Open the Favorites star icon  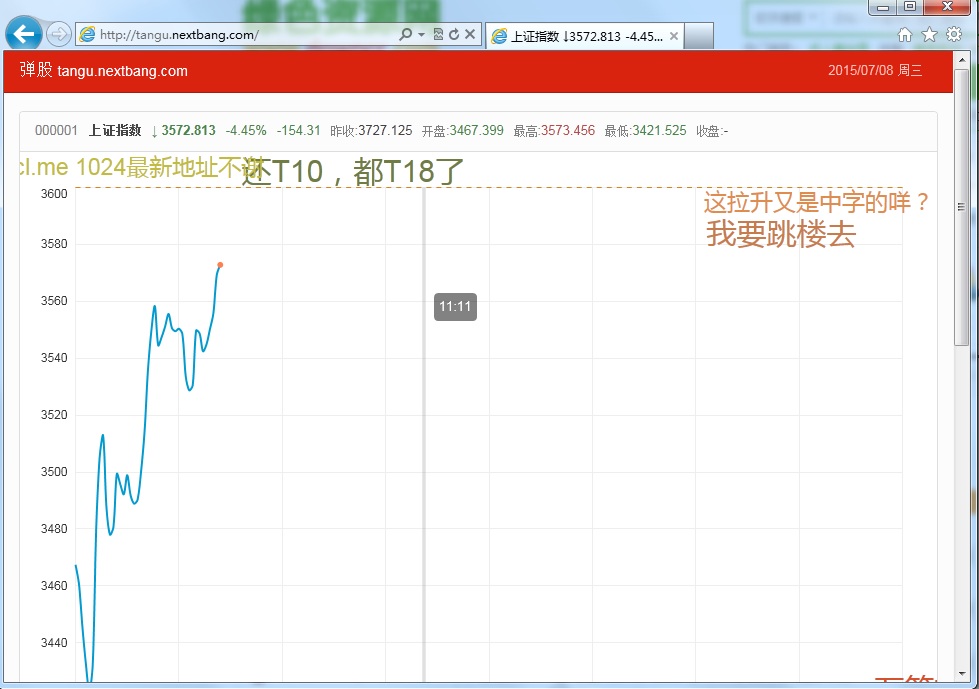click(x=929, y=35)
